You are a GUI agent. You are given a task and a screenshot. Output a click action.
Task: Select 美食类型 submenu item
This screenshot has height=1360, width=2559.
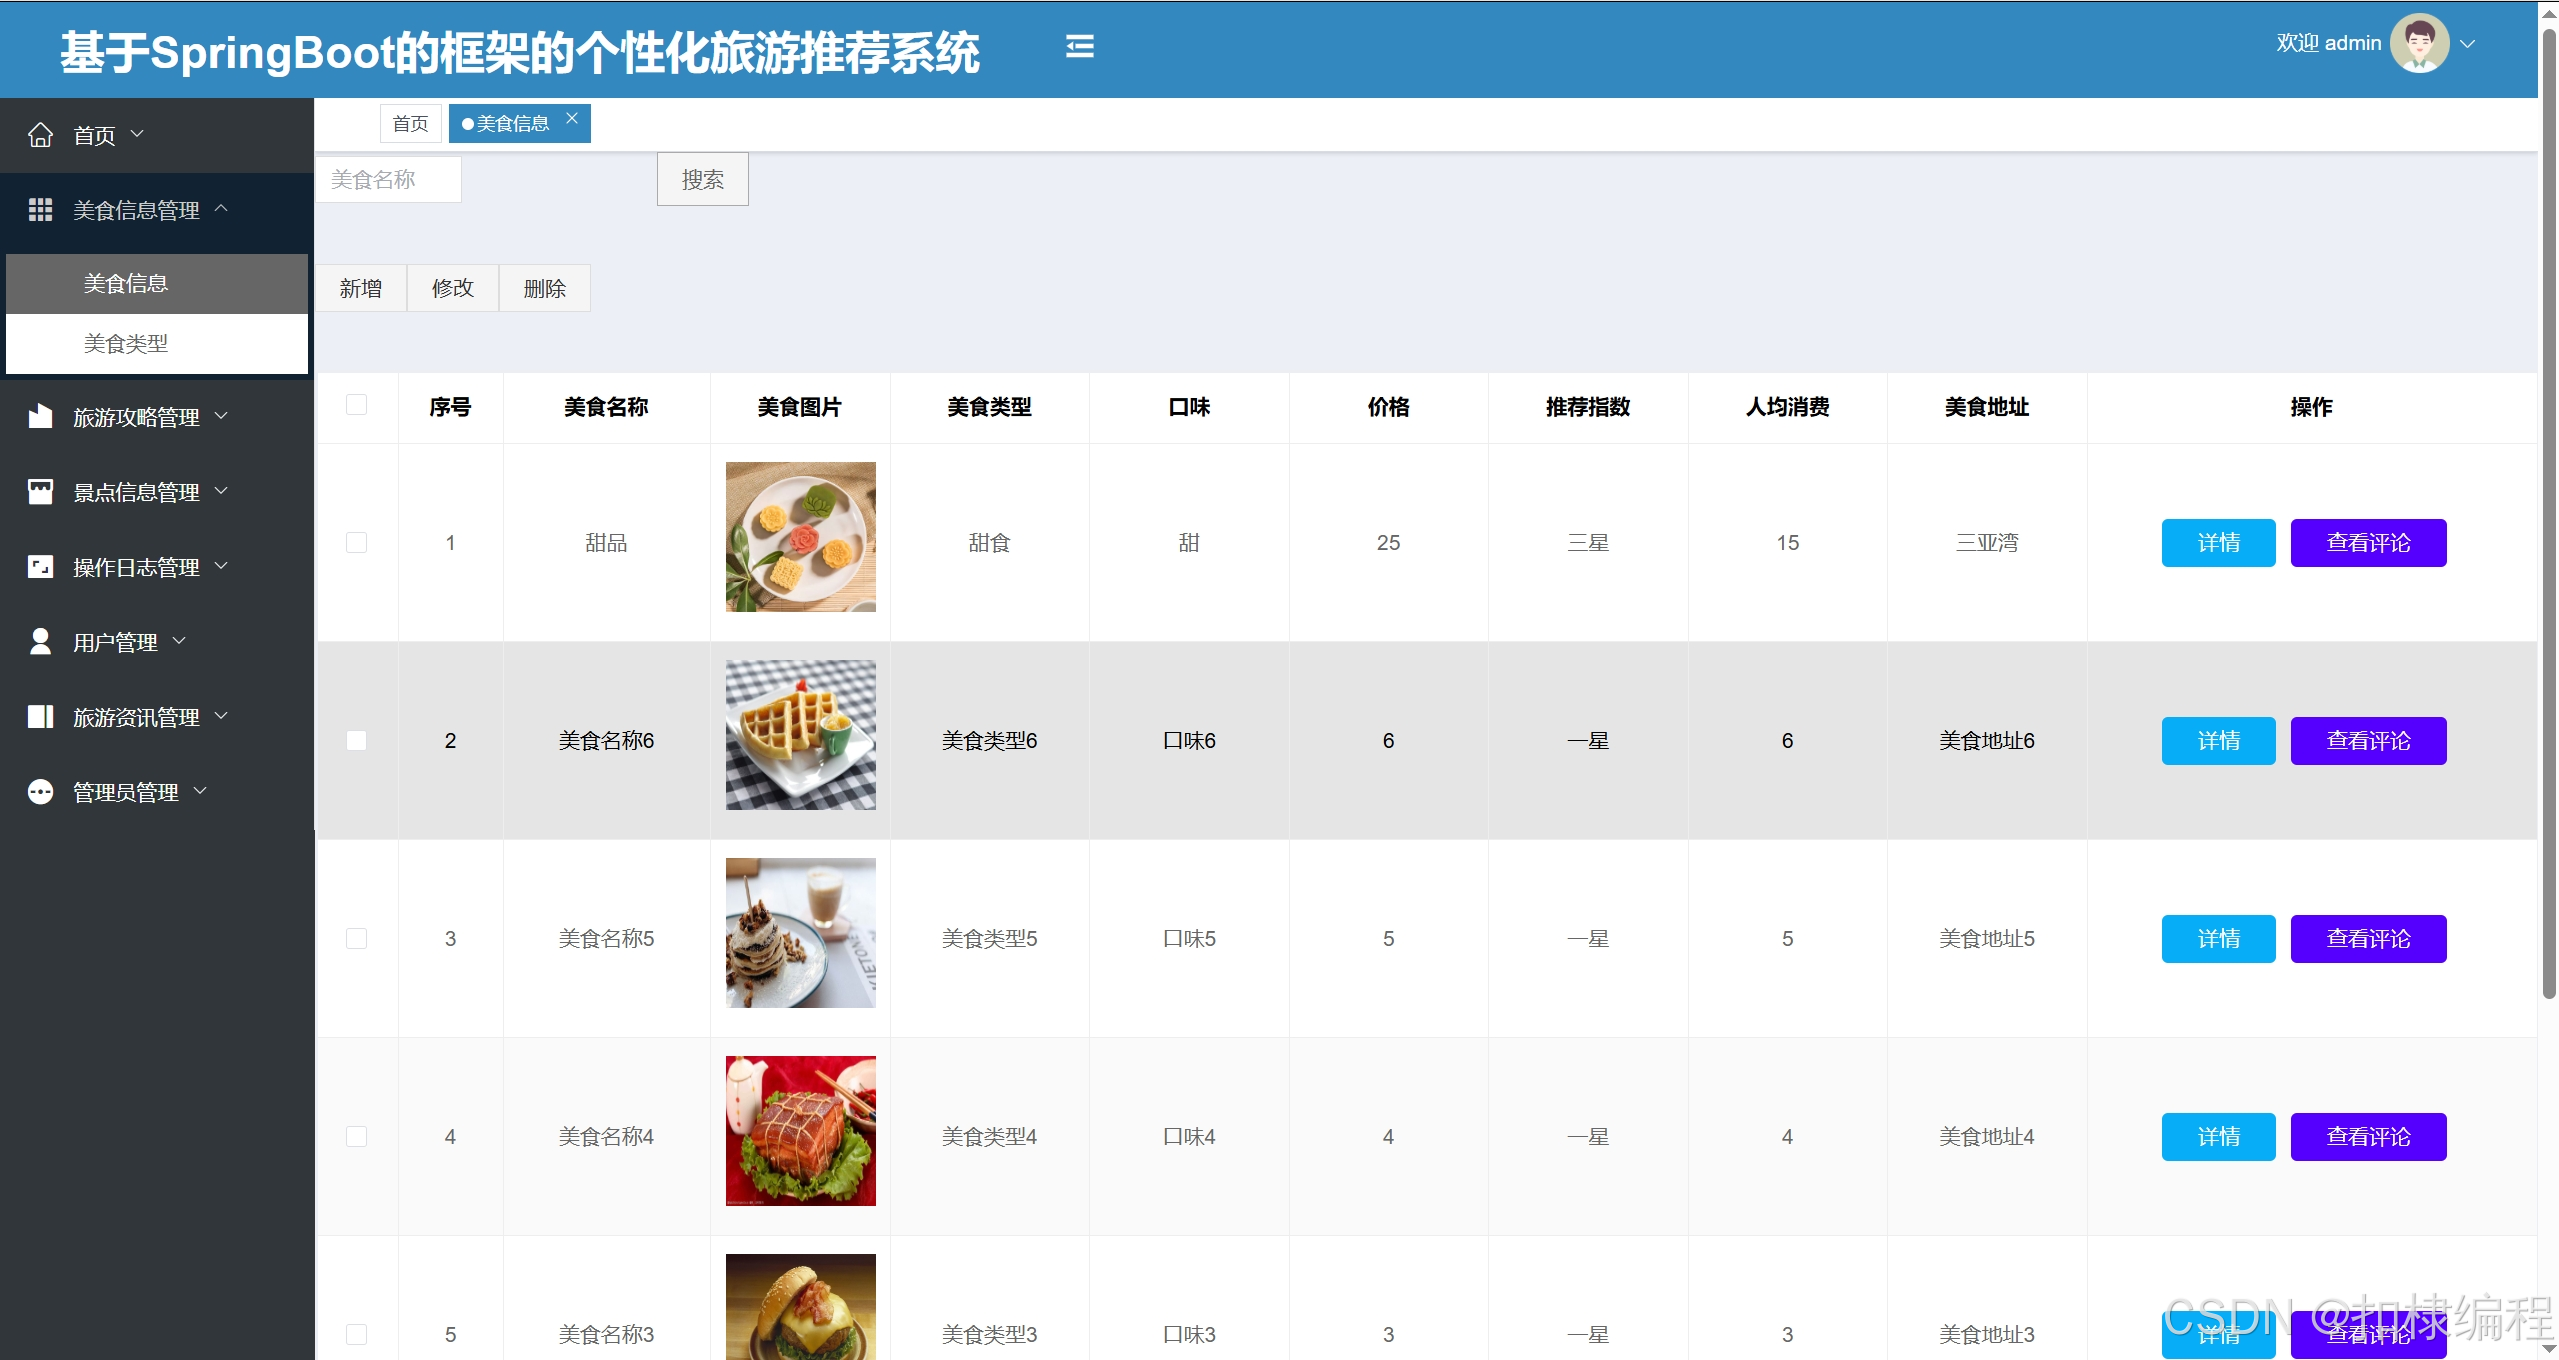click(x=157, y=344)
